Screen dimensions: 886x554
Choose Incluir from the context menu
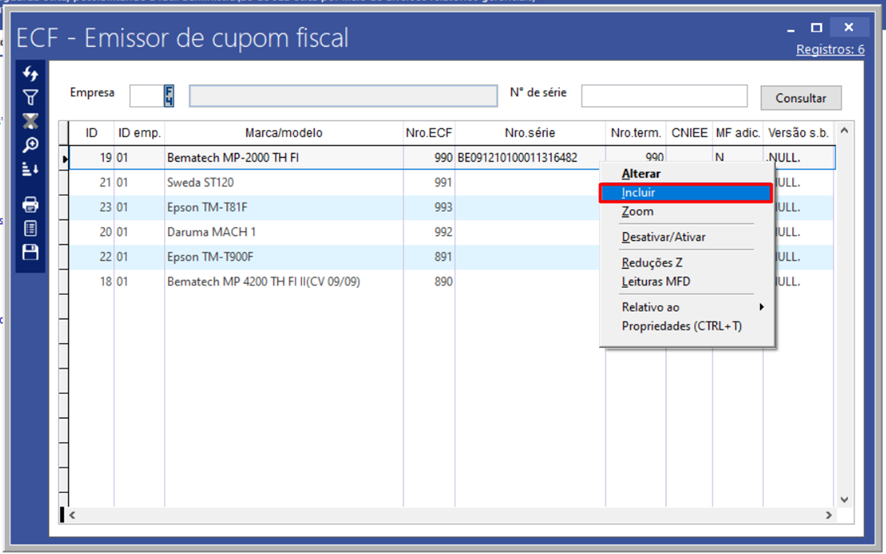click(x=685, y=193)
